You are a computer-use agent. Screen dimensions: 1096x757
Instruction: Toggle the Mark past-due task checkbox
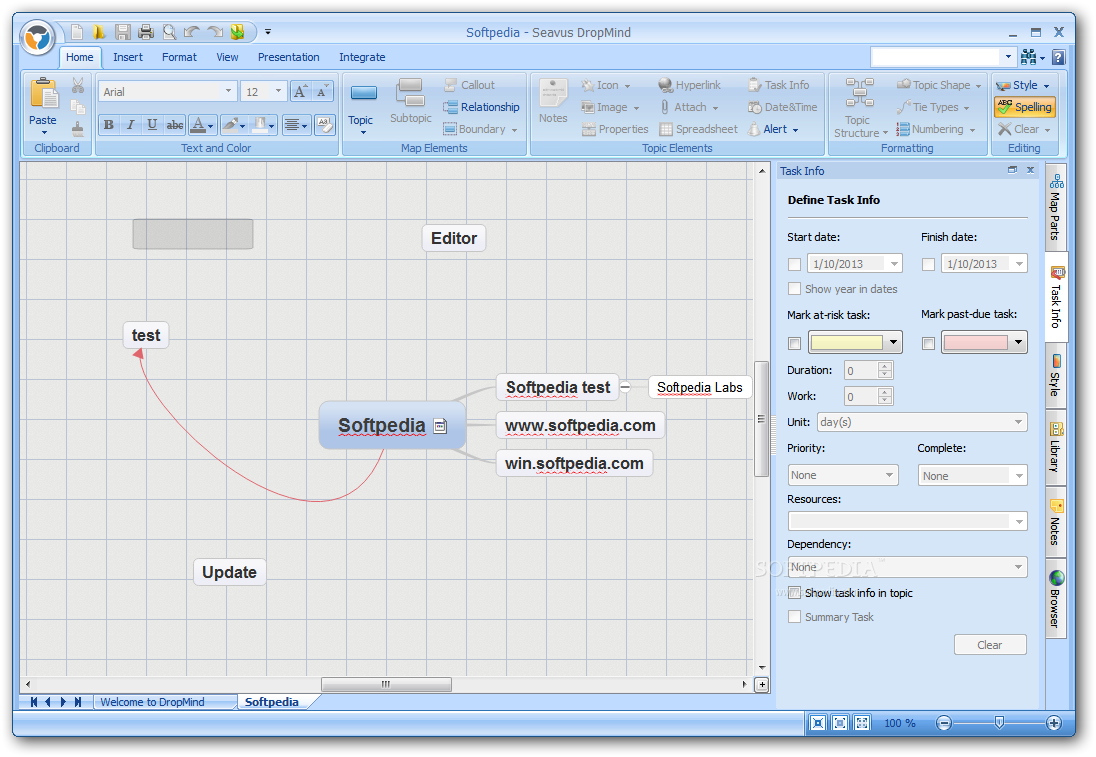pyautogui.click(x=928, y=343)
